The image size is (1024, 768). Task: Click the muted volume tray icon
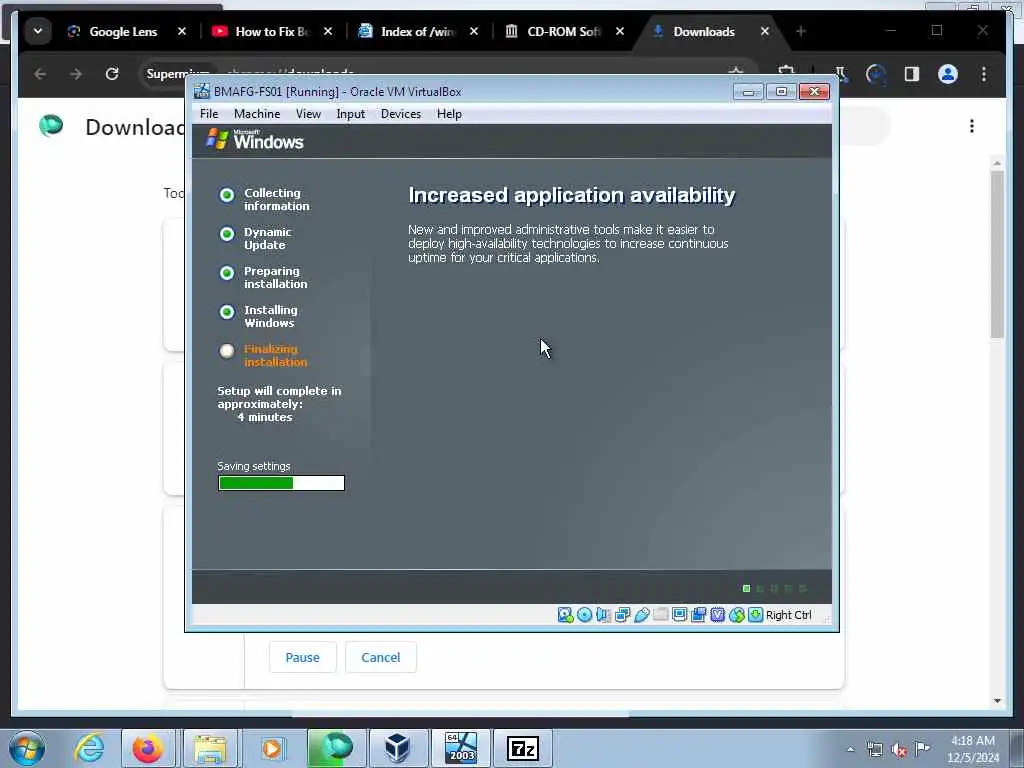pos(899,750)
